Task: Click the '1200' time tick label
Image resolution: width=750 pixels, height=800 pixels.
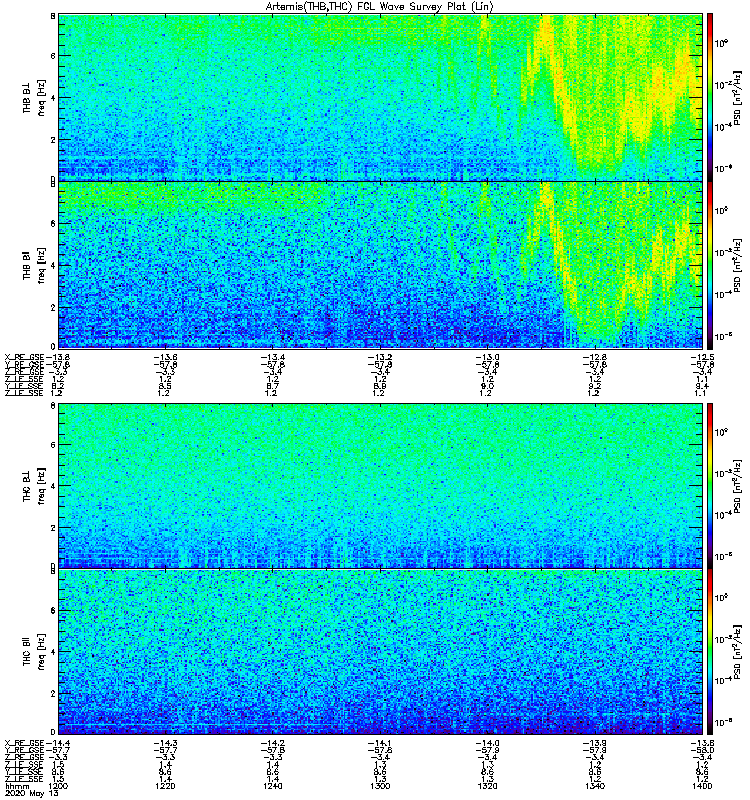Action: [58, 786]
